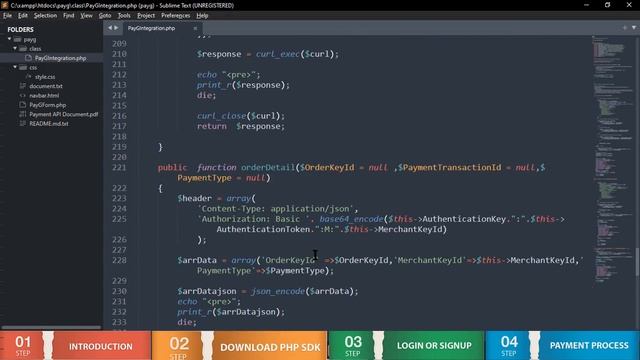
Task: Click the PayGForm.php file icon
Action: tap(23, 105)
